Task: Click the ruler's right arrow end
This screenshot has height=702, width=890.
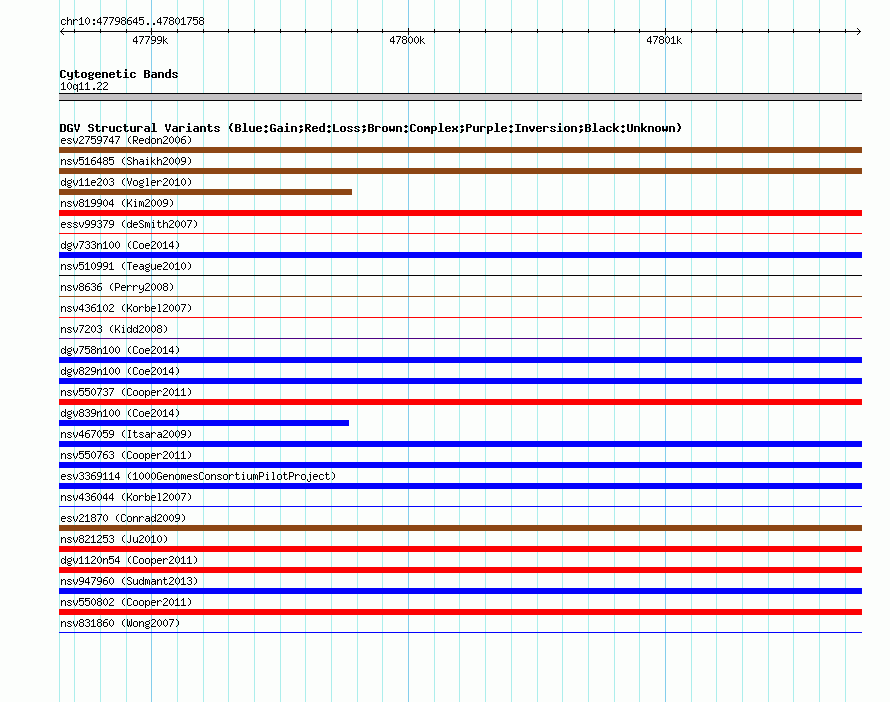Action: pos(858,31)
